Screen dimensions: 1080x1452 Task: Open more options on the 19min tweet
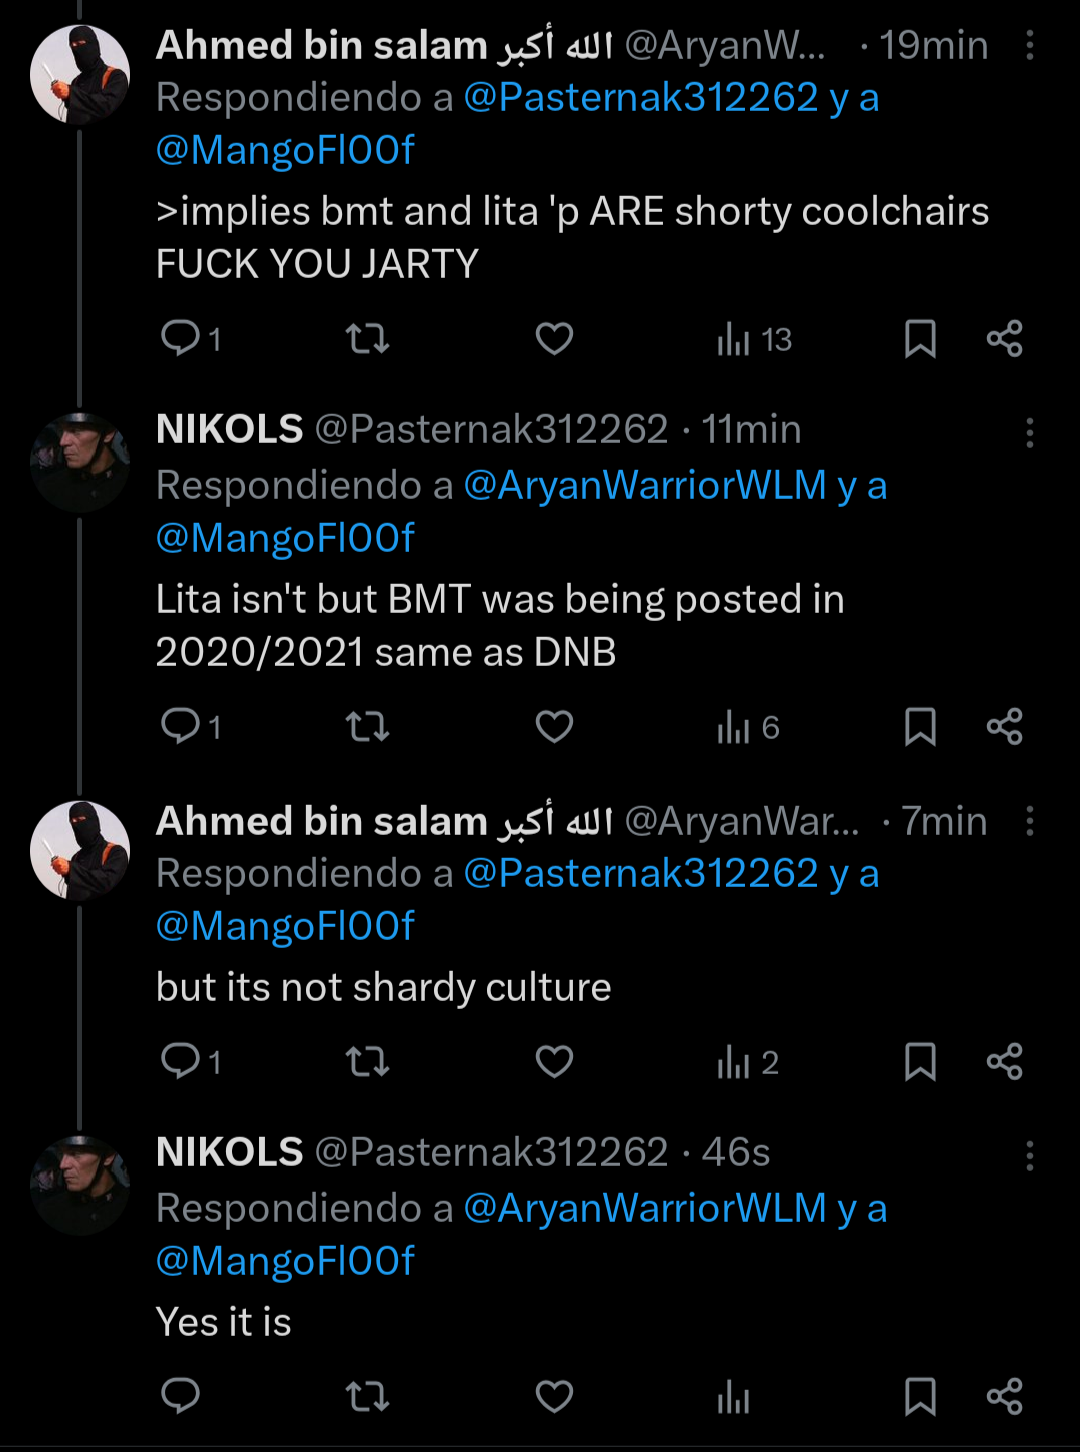[1029, 45]
